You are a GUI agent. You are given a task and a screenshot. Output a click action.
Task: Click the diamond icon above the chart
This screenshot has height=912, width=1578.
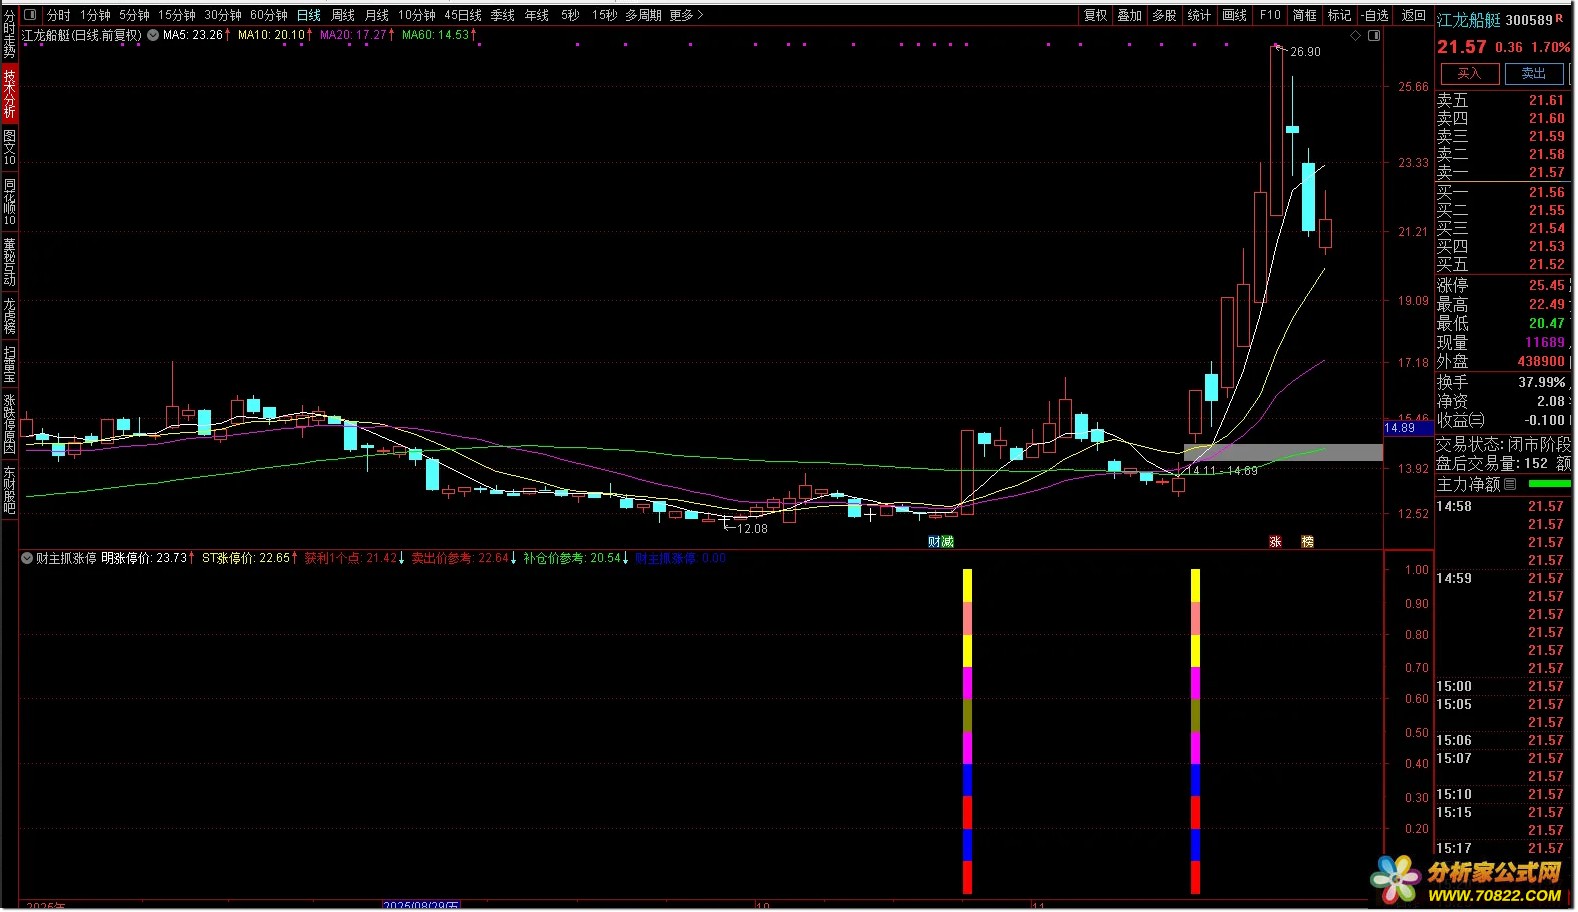(1356, 35)
